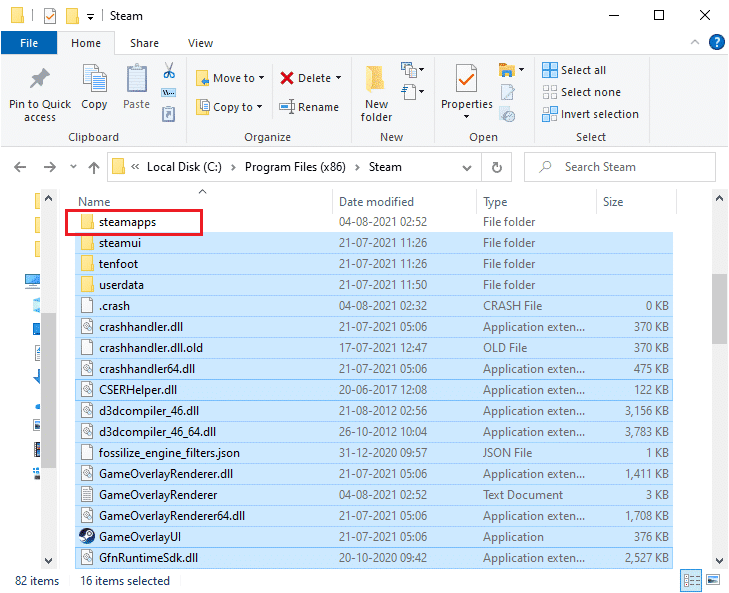The width and height of the screenshot is (729, 593).
Task: Click Local Disk (C:) breadcrumb
Action: [184, 167]
